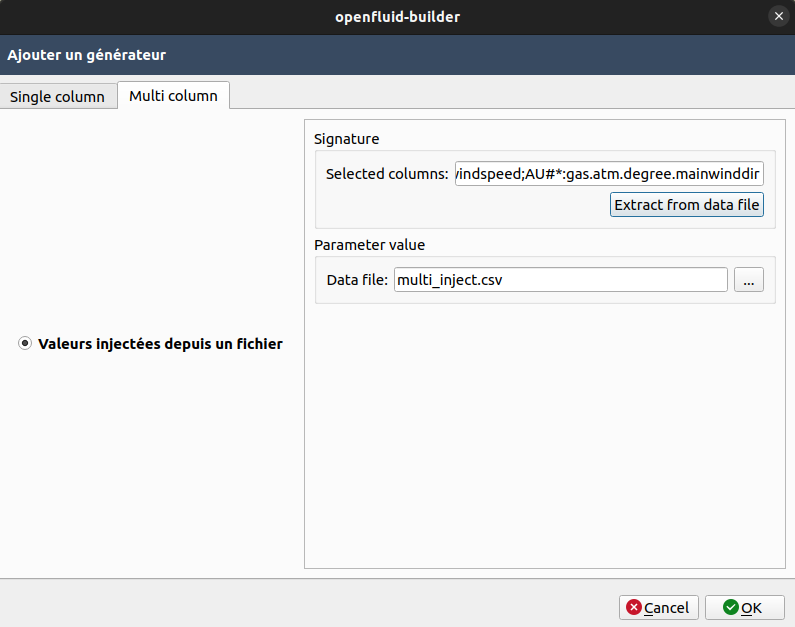Select the Multi column tab
The image size is (795, 627).
[x=173, y=96]
